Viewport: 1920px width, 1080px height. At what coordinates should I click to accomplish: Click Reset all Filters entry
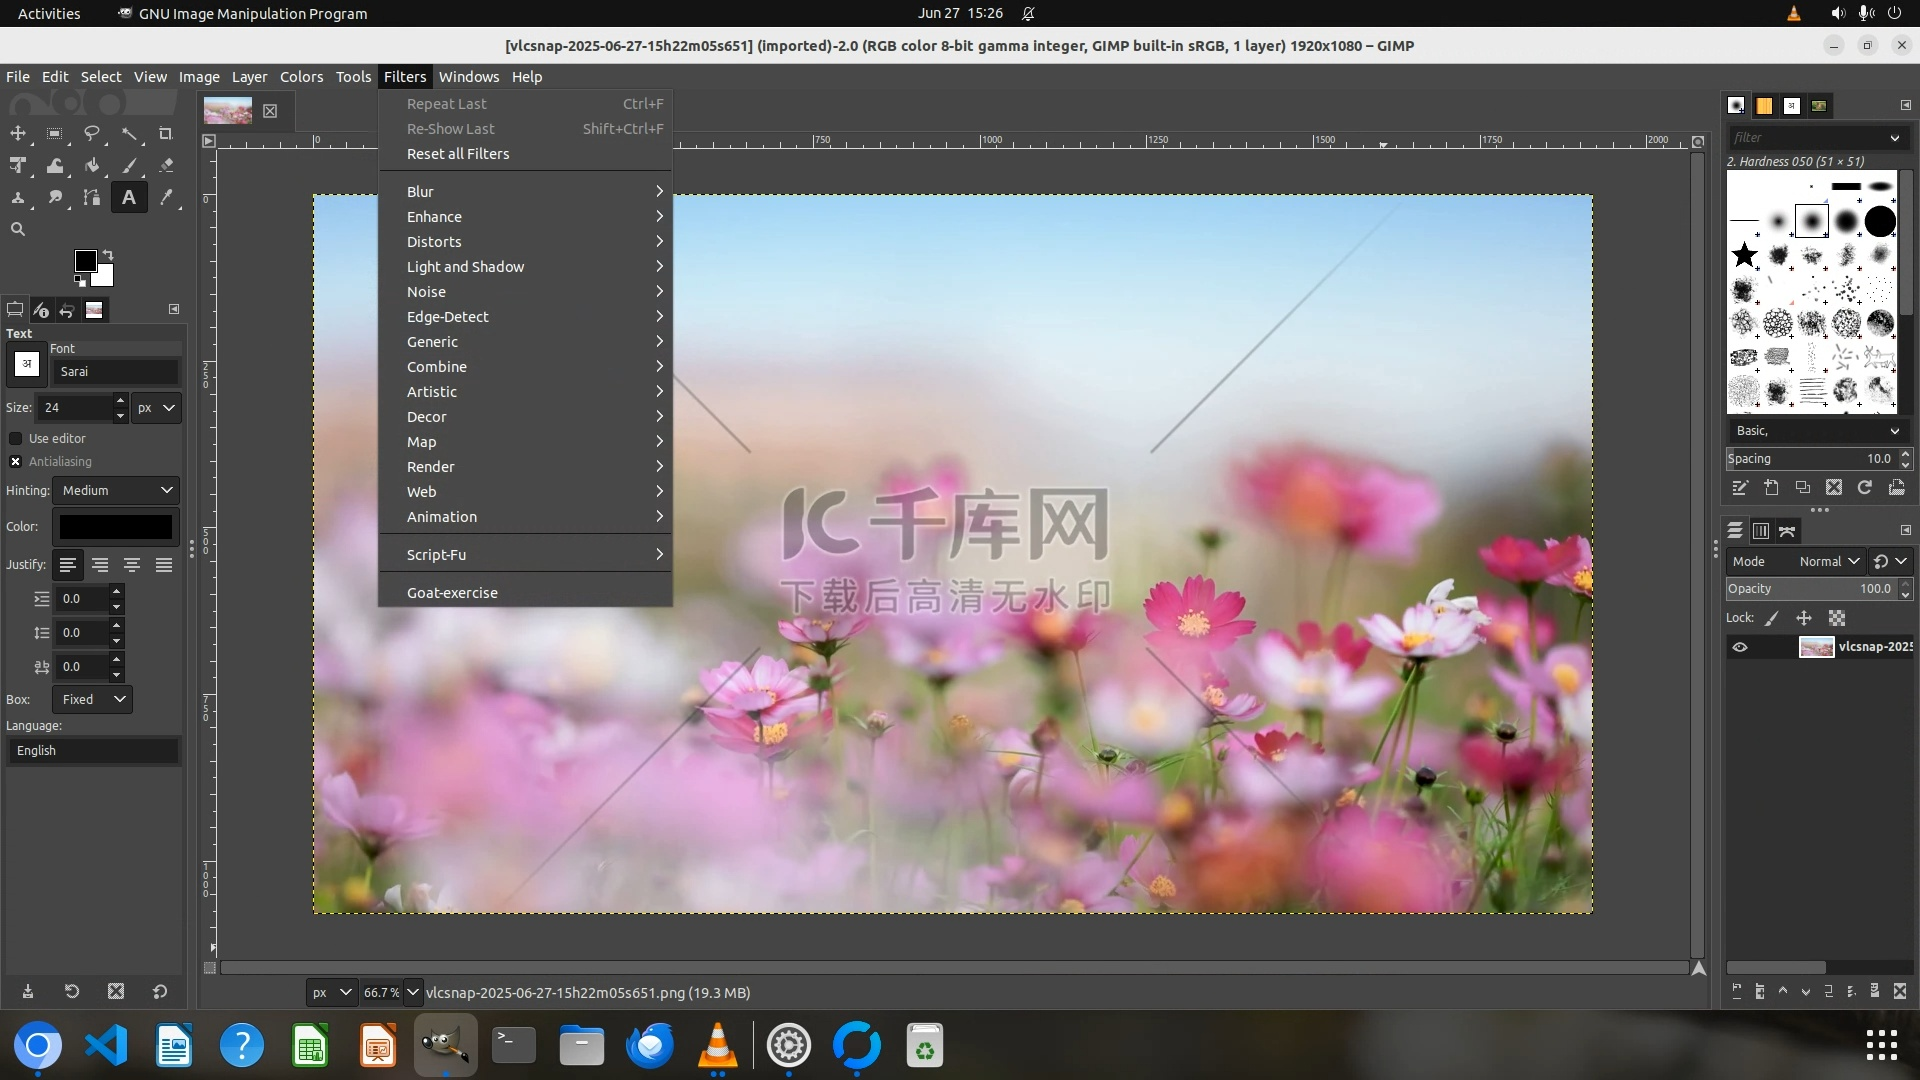458,154
